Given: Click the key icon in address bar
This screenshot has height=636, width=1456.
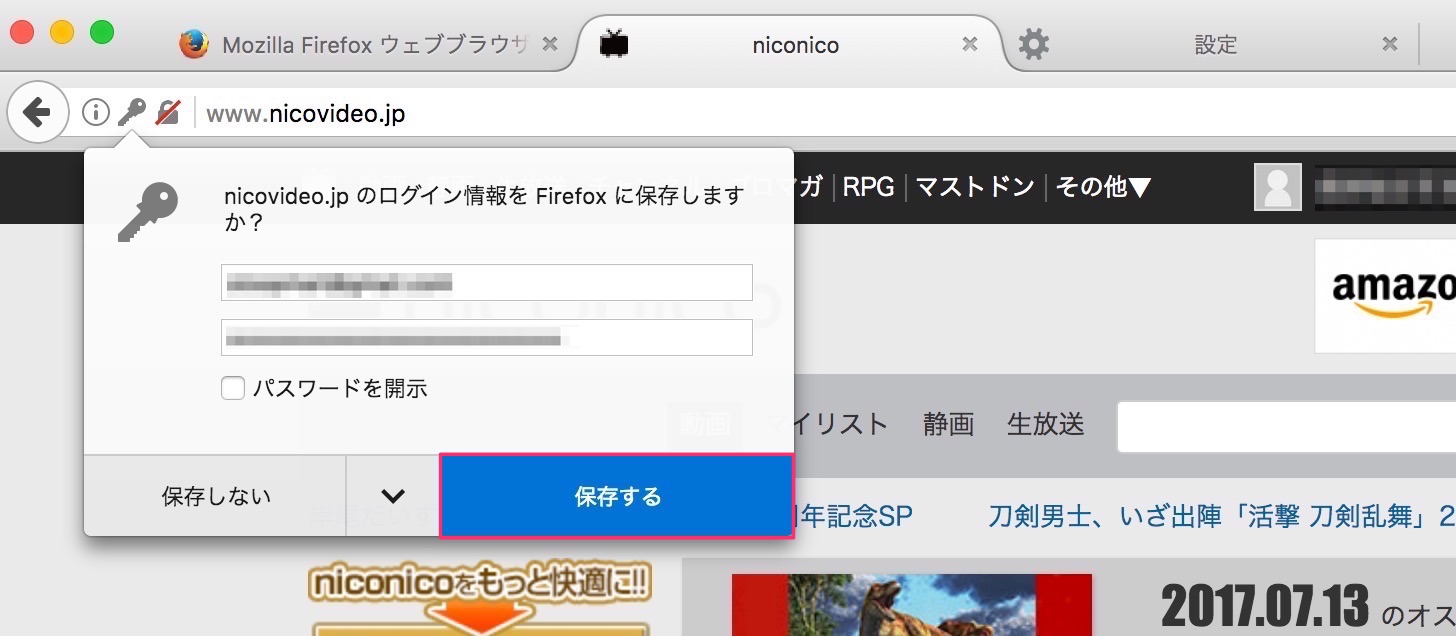Looking at the screenshot, I should (131, 113).
